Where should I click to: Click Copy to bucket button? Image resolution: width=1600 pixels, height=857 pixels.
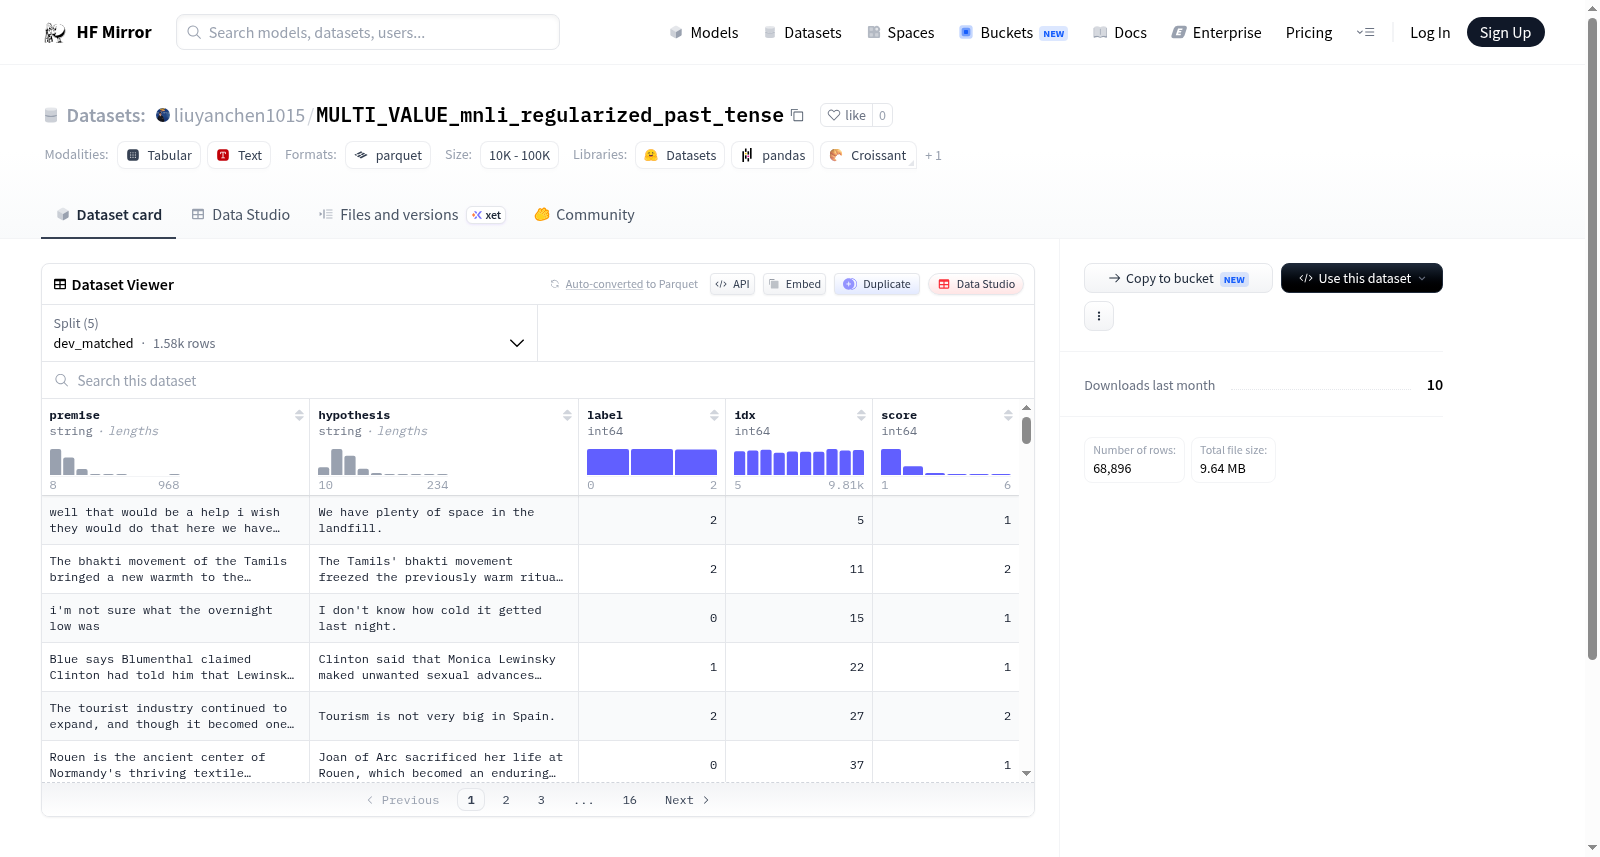coord(1178,278)
